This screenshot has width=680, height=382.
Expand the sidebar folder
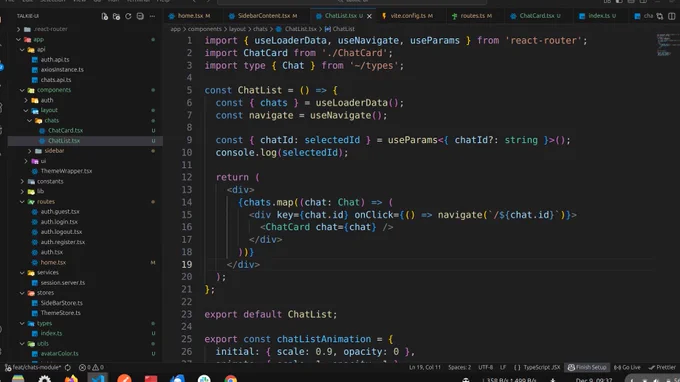coord(54,151)
